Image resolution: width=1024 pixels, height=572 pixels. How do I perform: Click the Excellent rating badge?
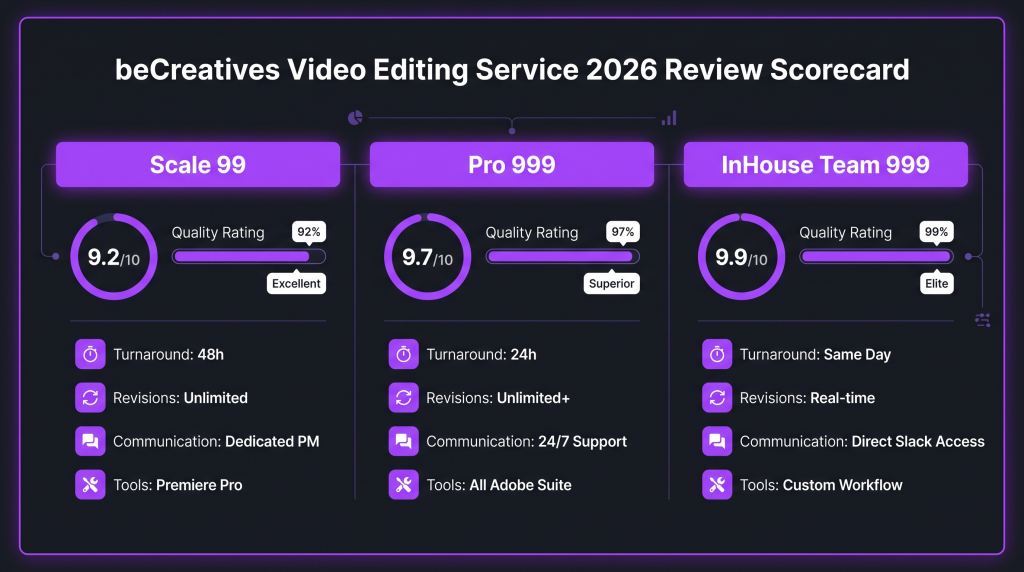click(296, 283)
